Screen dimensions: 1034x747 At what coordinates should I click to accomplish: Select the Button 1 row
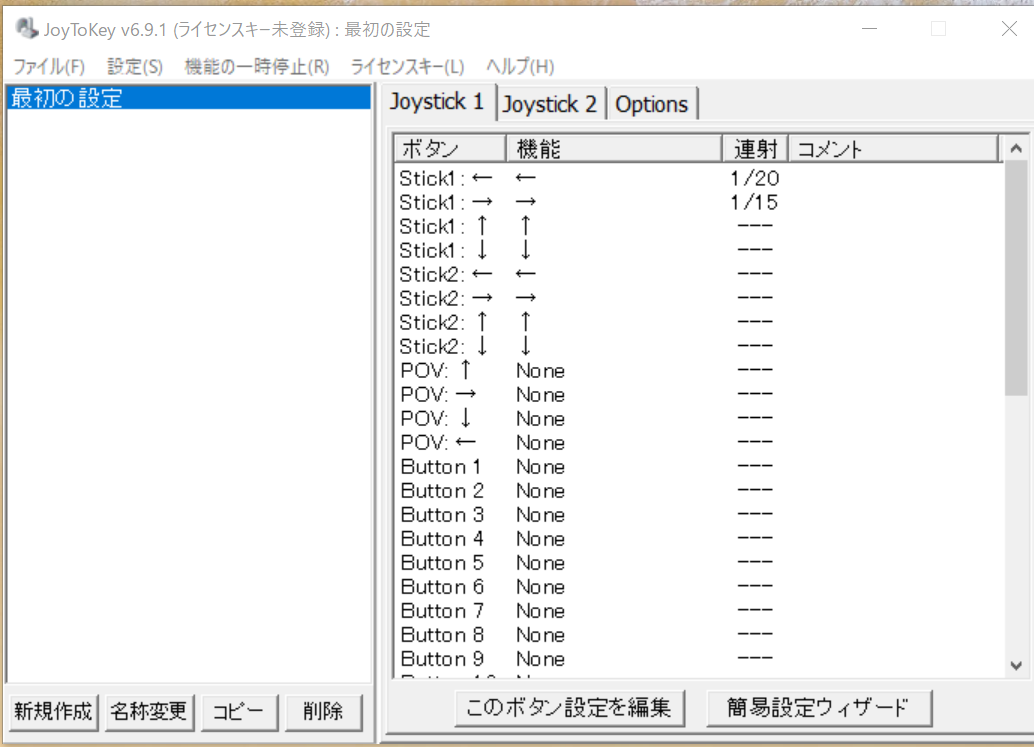pyautogui.click(x=699, y=467)
